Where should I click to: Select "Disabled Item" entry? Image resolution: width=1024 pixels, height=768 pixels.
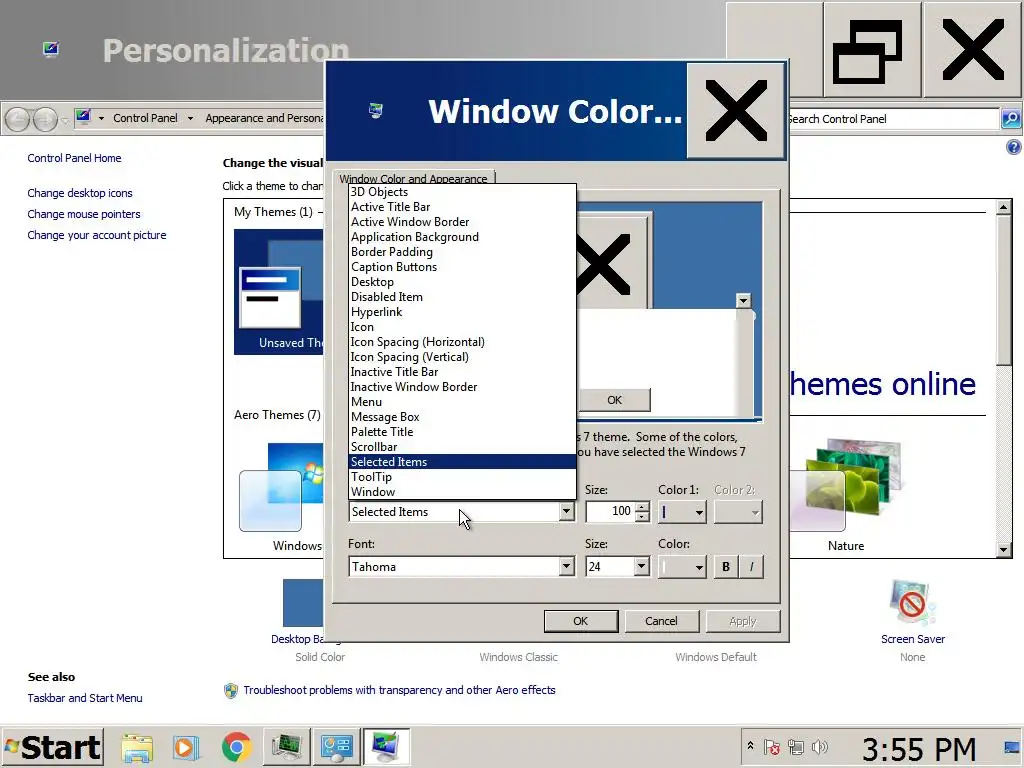462,297
